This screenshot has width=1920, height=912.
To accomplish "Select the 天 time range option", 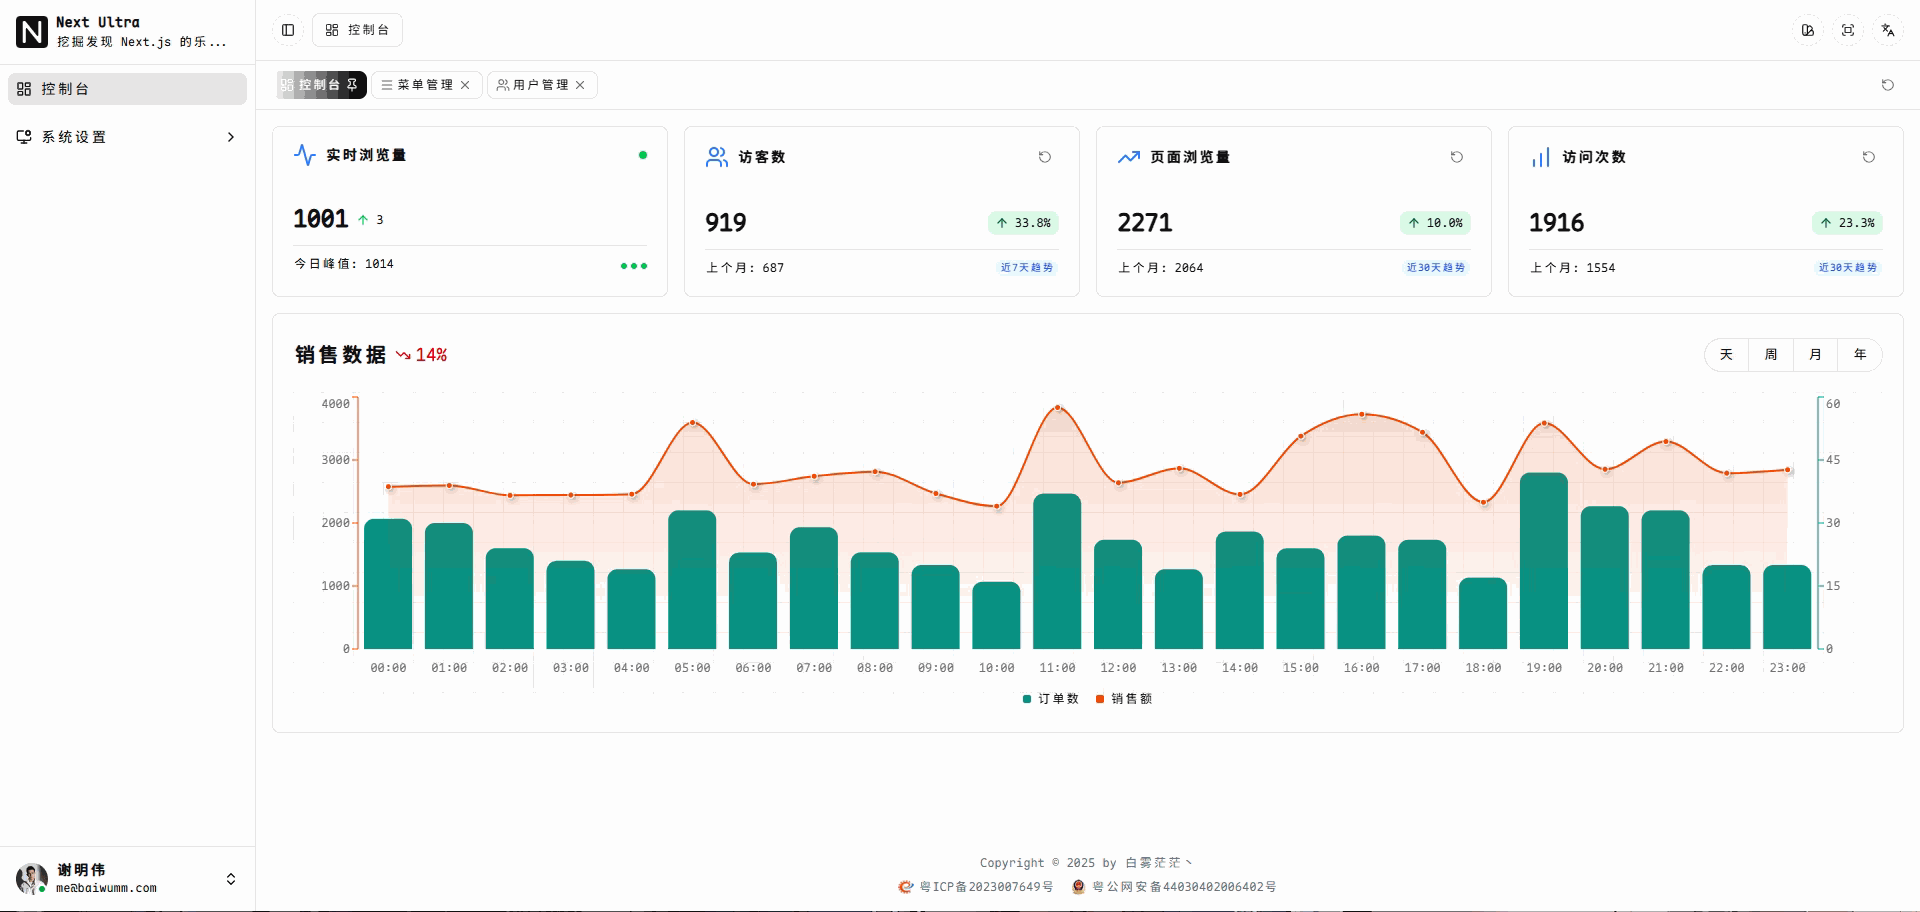I will click(x=1726, y=355).
